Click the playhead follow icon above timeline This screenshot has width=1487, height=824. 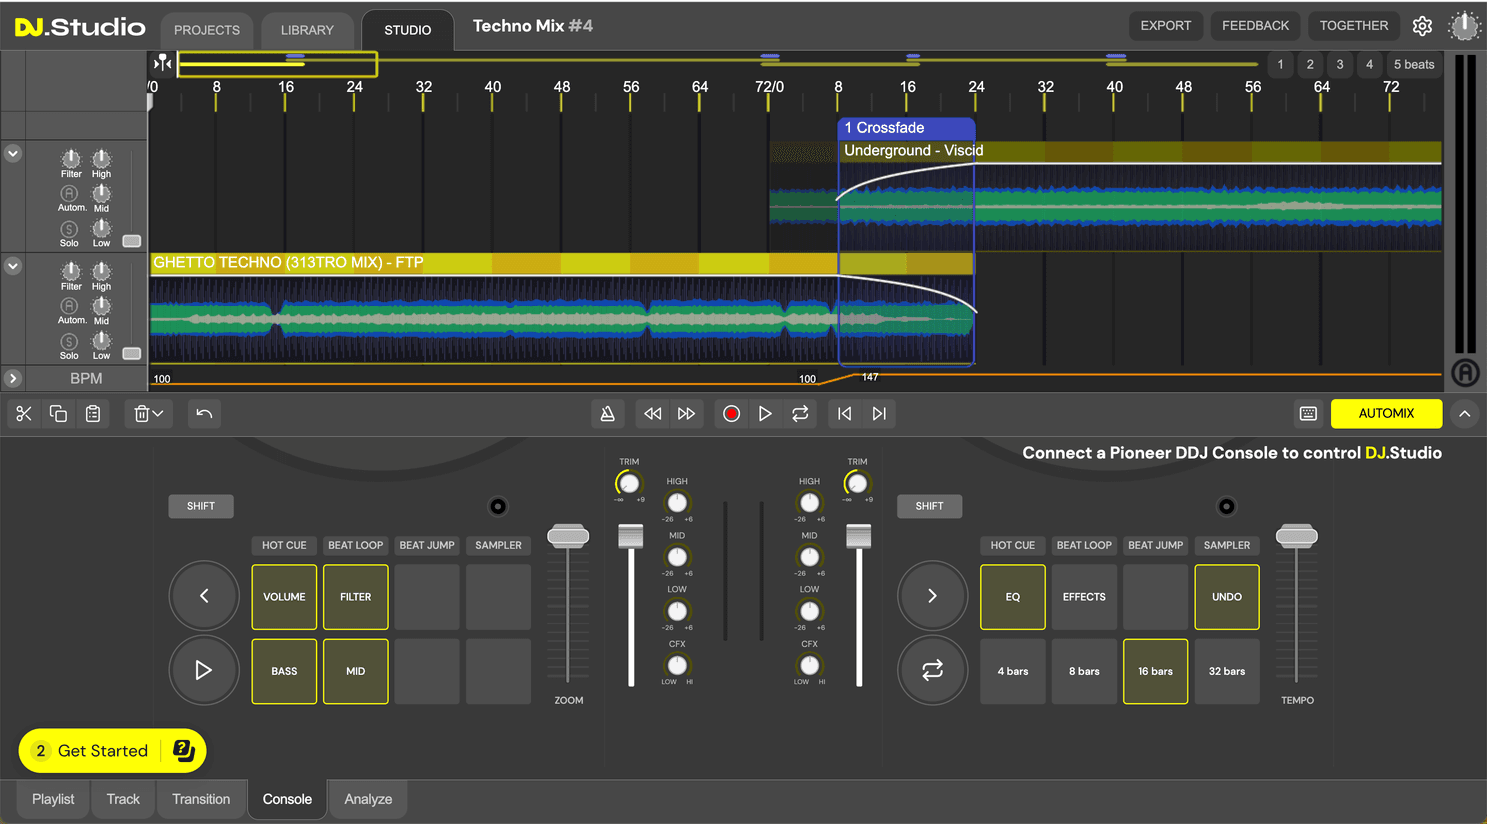(x=162, y=63)
